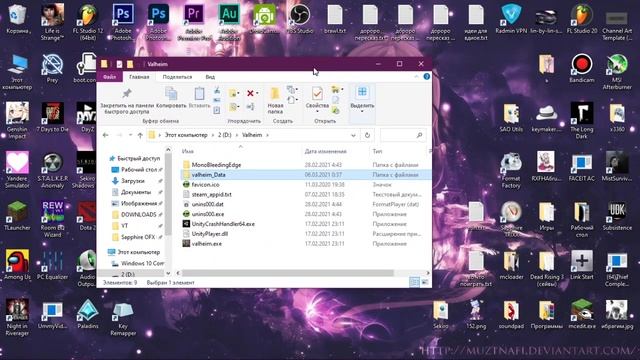Select Genshin Impact desktop icon
This screenshot has width=640, height=360.
click(17, 121)
